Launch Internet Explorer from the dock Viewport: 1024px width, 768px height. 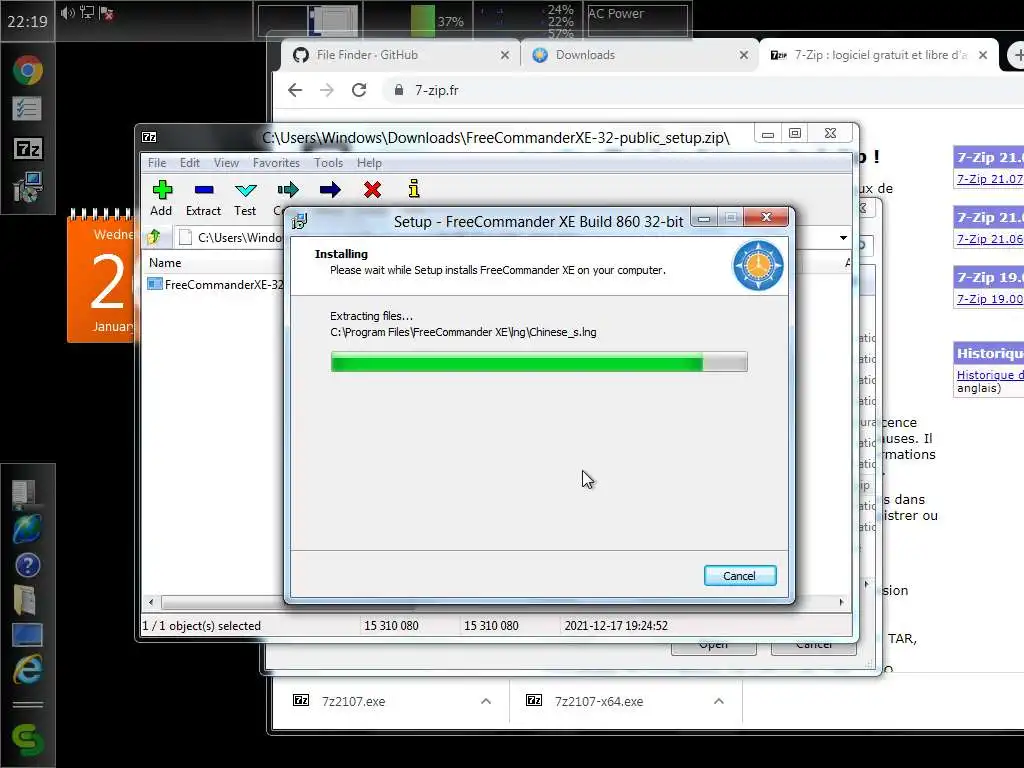27,669
